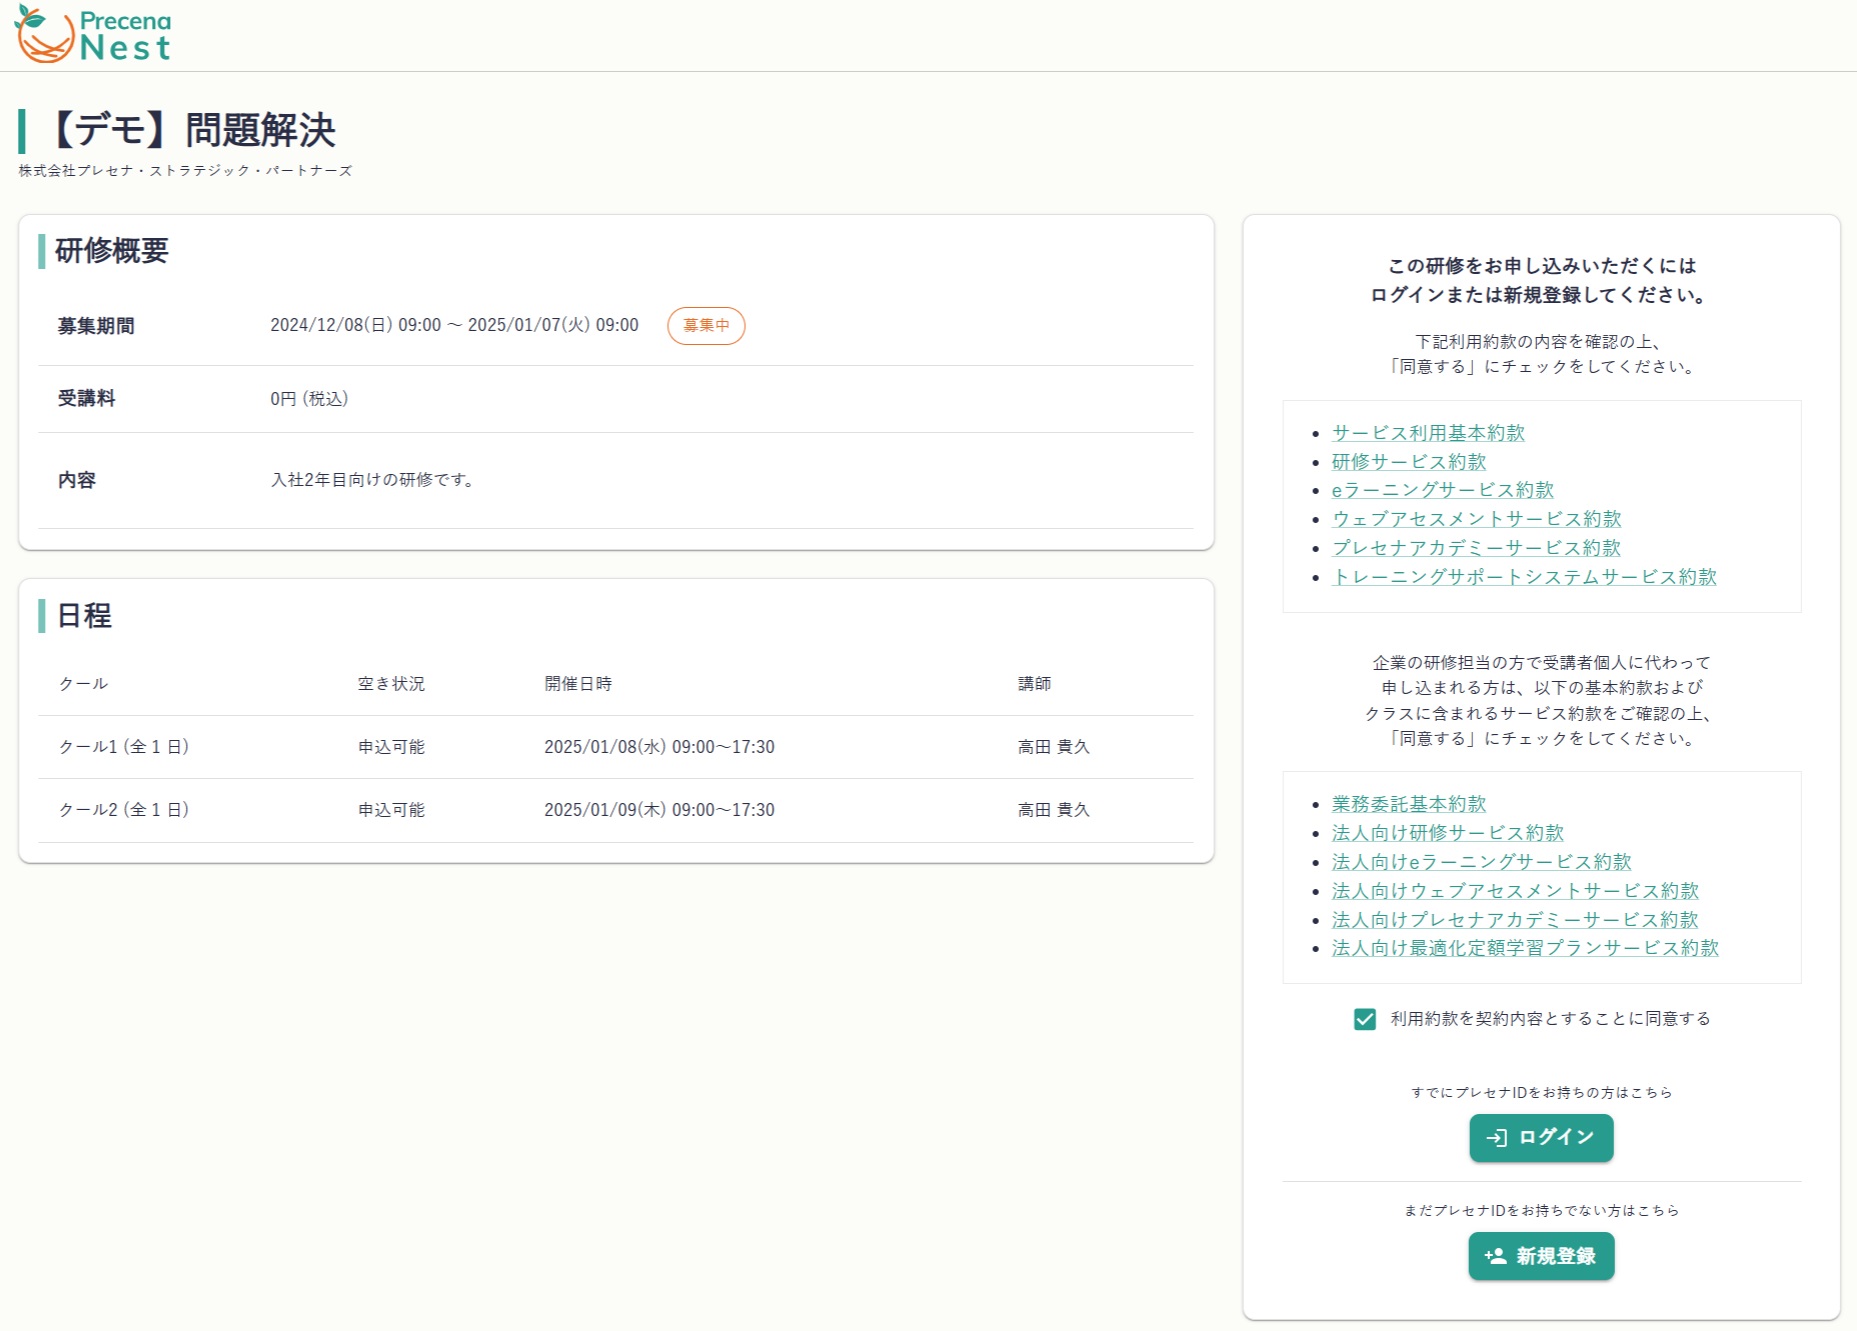
Task: Click 申込可能 status in クール1 row
Action: (x=391, y=747)
